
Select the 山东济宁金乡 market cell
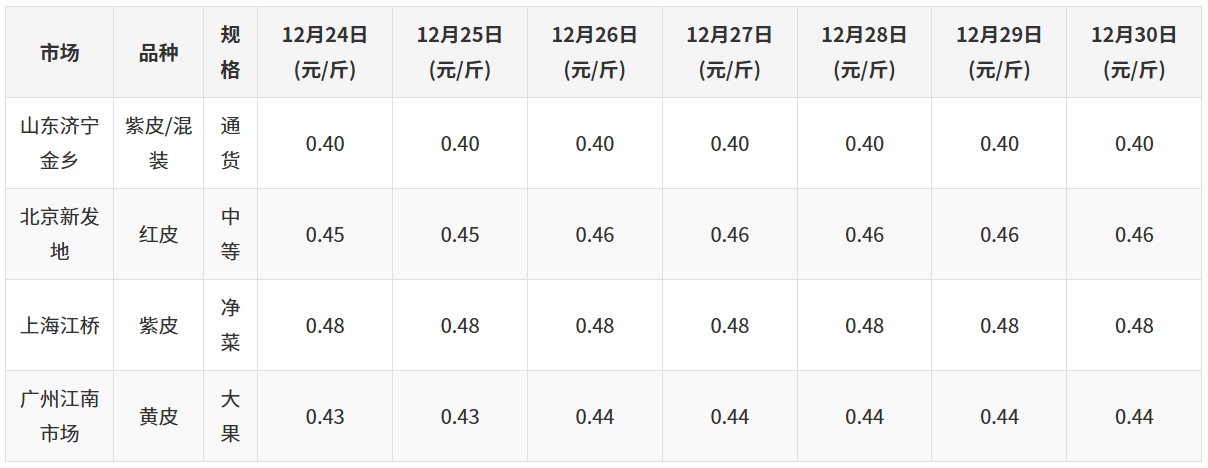[60, 143]
